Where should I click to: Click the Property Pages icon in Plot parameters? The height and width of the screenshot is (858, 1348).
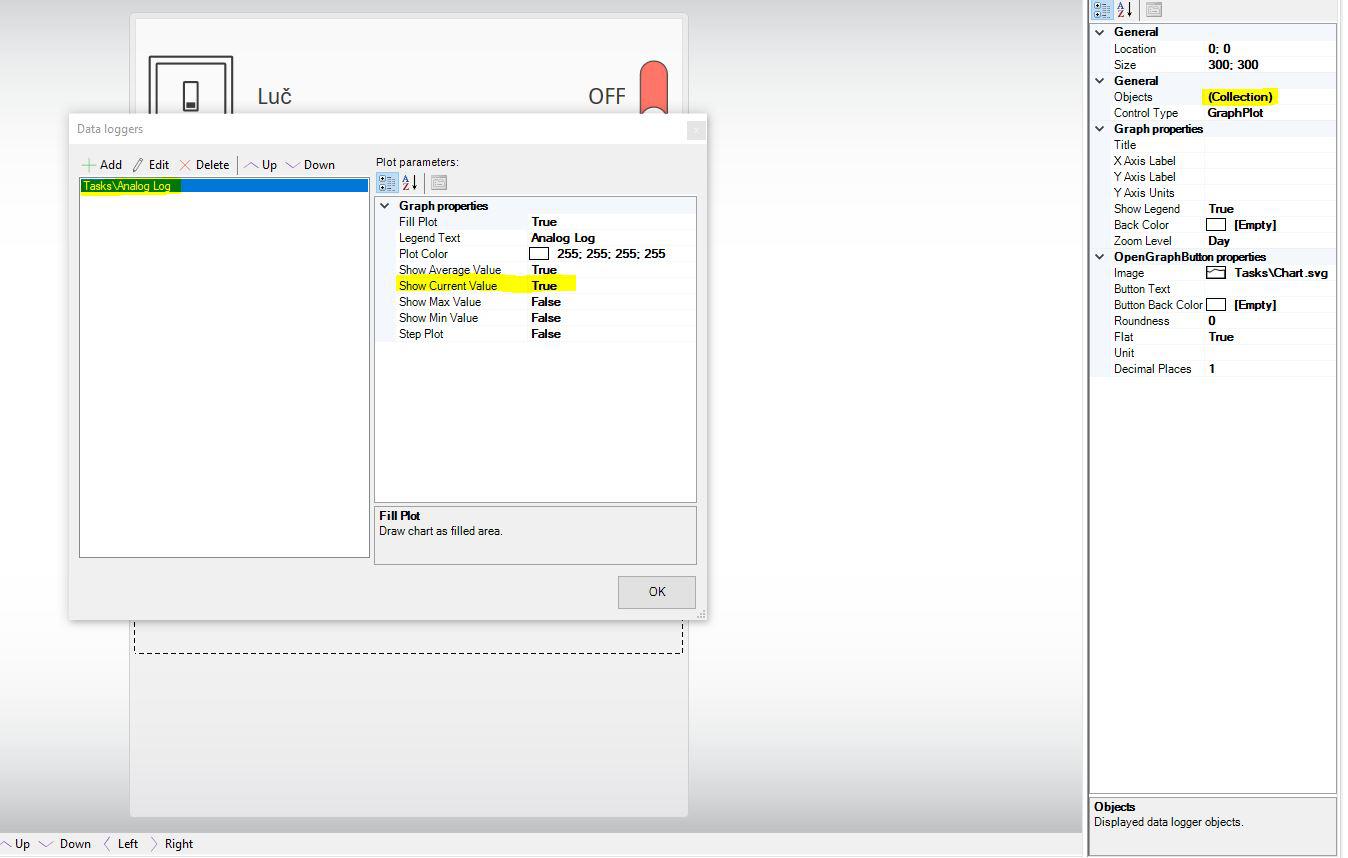[x=439, y=182]
